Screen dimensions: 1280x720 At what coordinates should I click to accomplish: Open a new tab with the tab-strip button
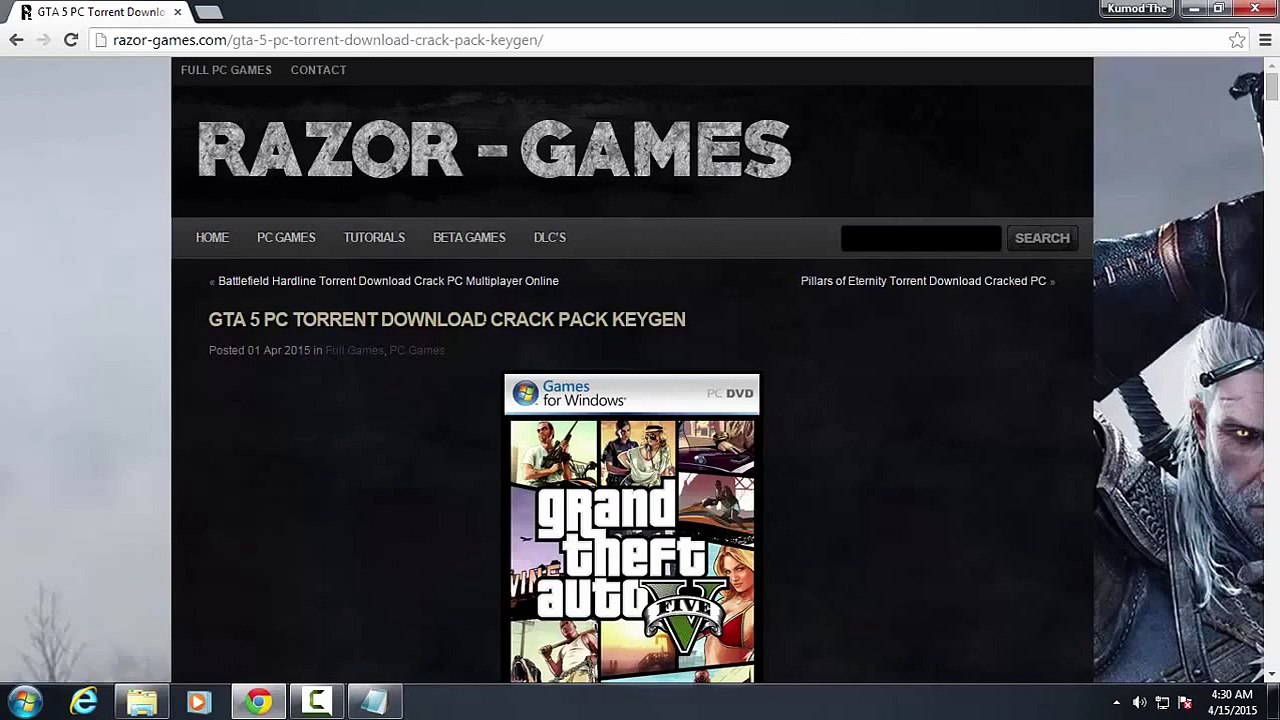(208, 12)
